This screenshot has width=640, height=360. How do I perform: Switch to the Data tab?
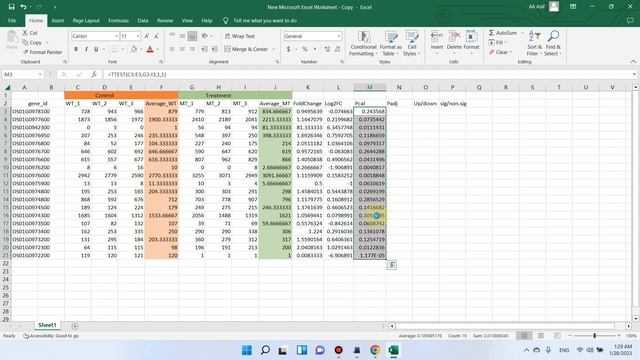click(x=143, y=20)
